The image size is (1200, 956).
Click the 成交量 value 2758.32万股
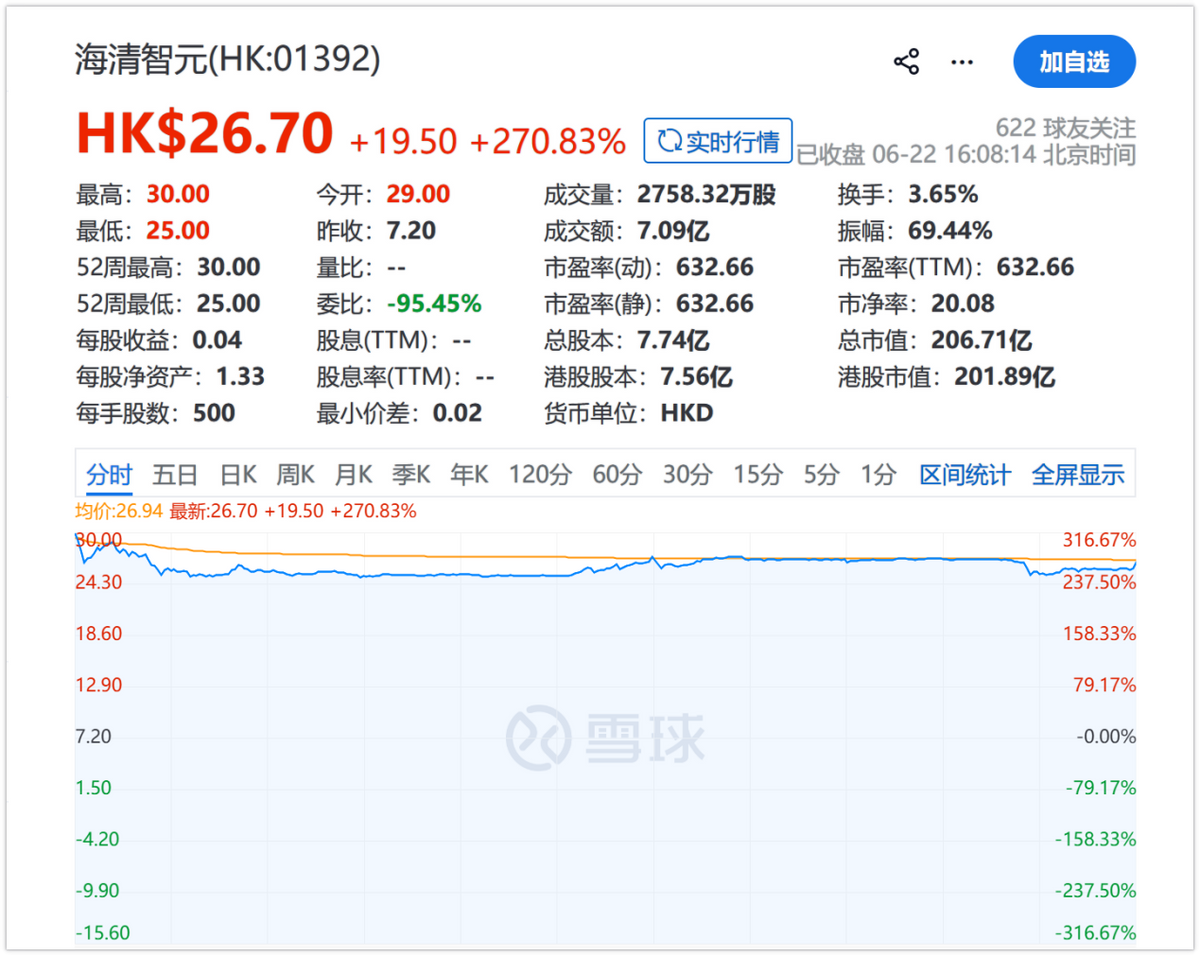(706, 194)
